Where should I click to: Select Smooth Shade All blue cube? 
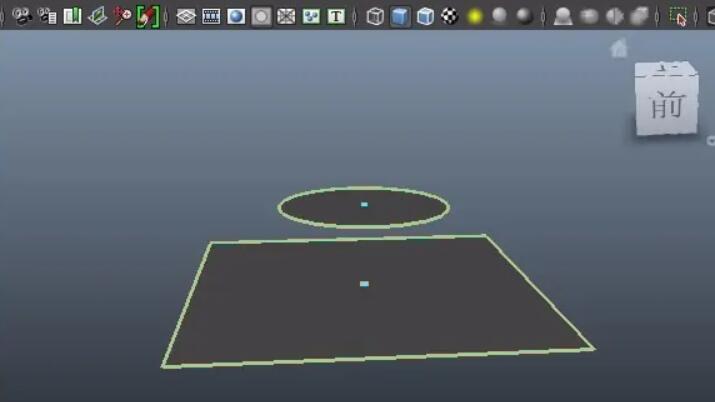(x=400, y=16)
